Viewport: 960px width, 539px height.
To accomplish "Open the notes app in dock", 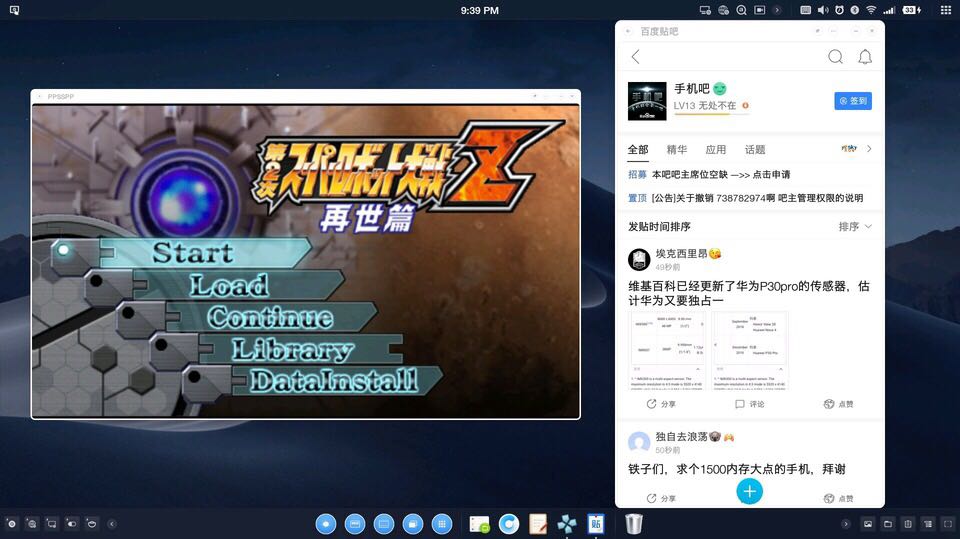I will click(x=538, y=524).
